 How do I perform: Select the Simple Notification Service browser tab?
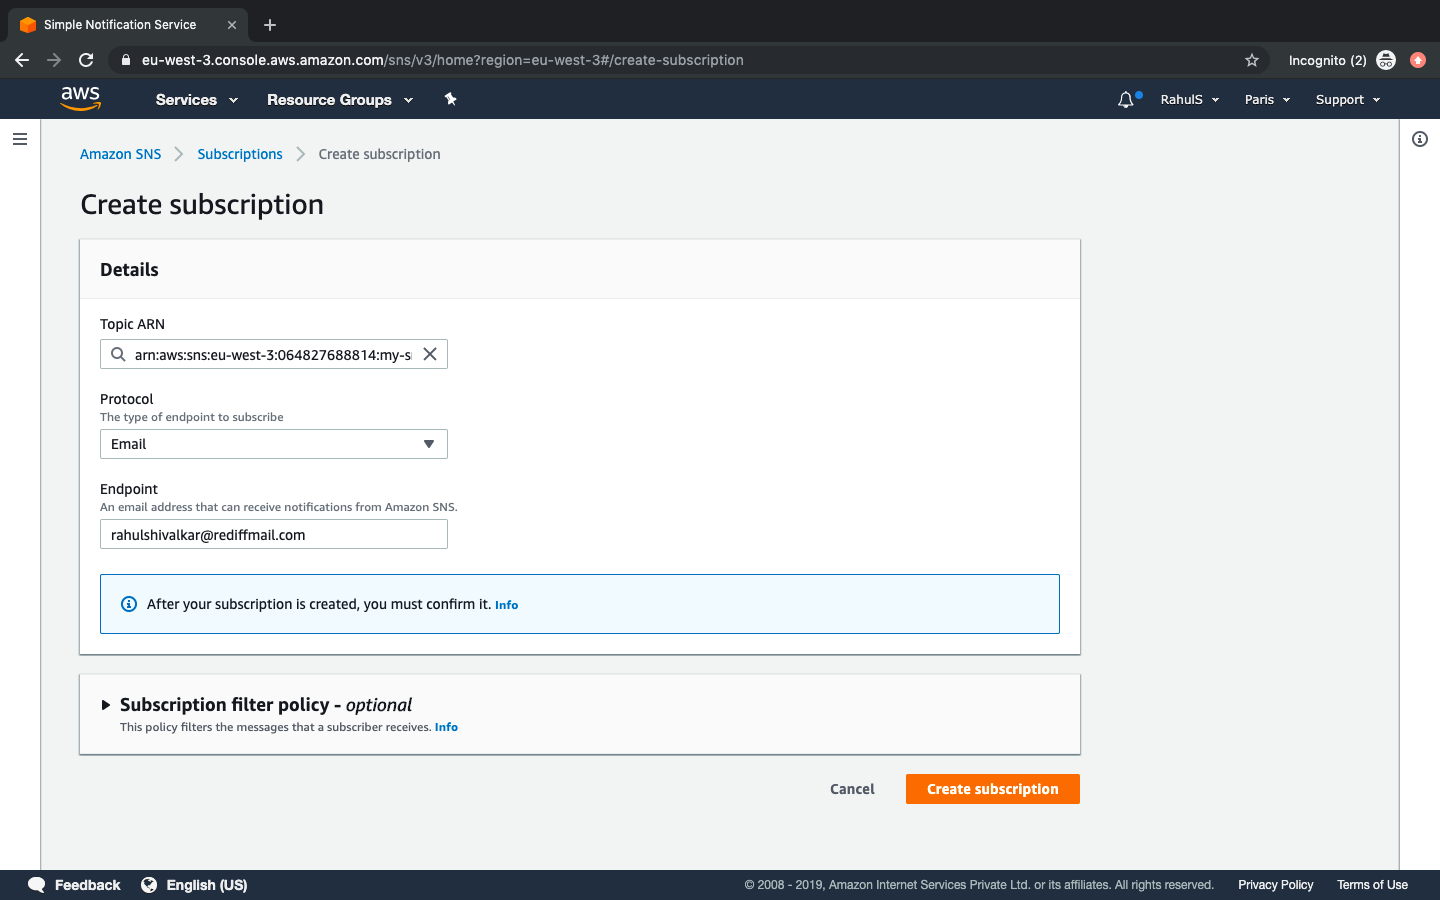click(x=120, y=24)
